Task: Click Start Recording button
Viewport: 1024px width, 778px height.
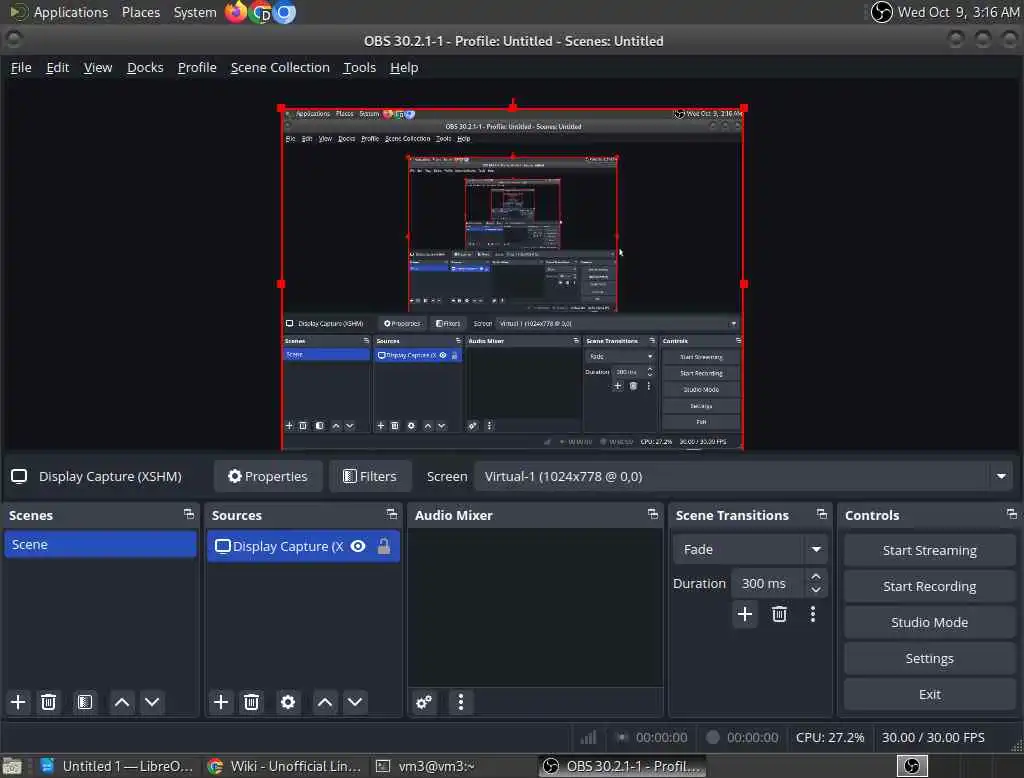Action: pyautogui.click(x=930, y=586)
